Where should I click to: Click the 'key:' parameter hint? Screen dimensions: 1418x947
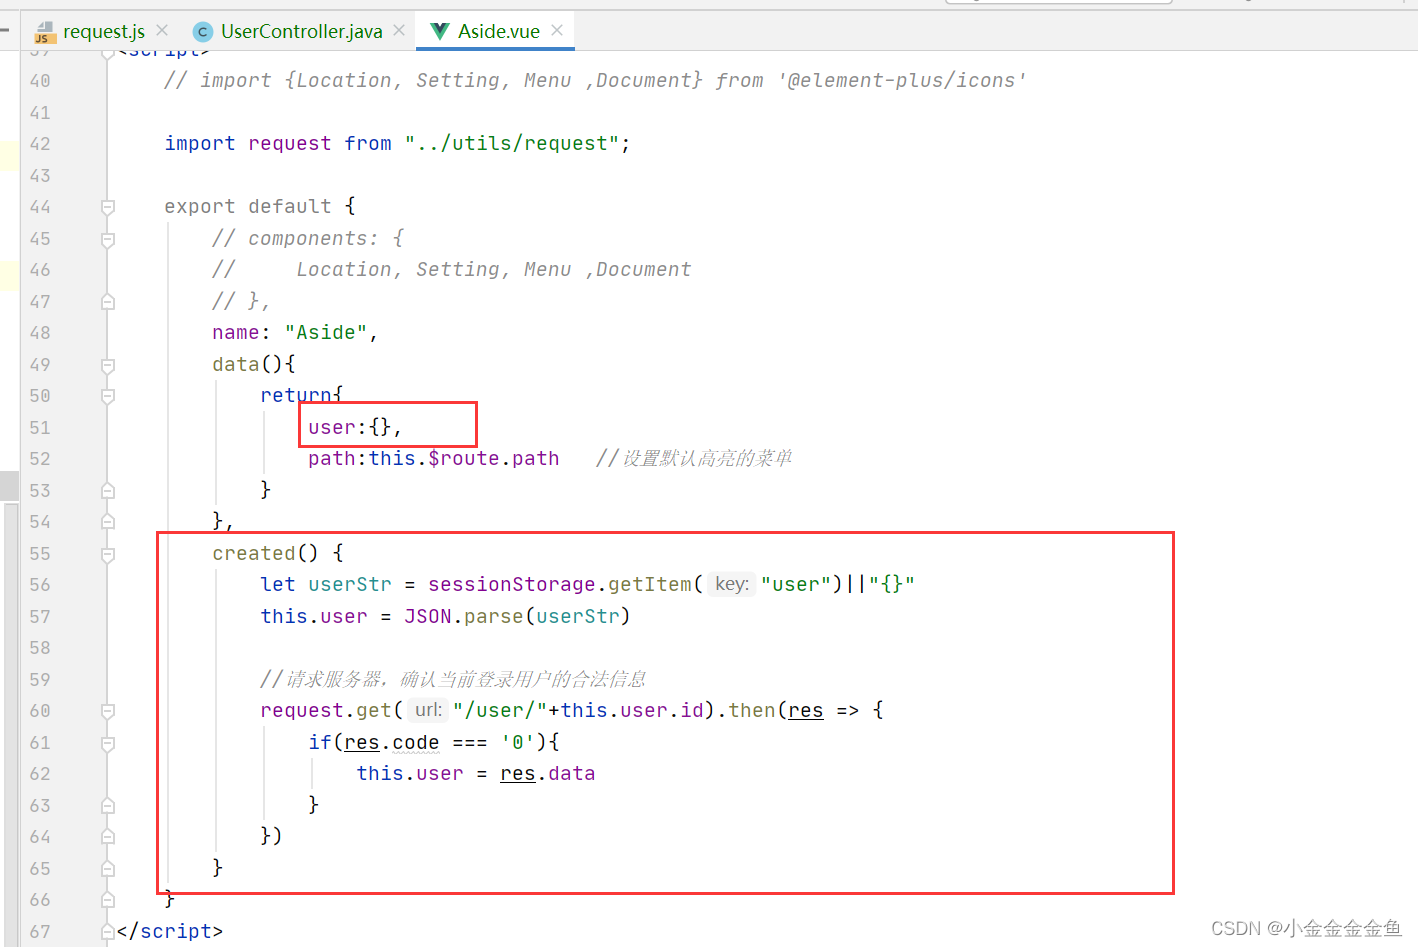732,584
